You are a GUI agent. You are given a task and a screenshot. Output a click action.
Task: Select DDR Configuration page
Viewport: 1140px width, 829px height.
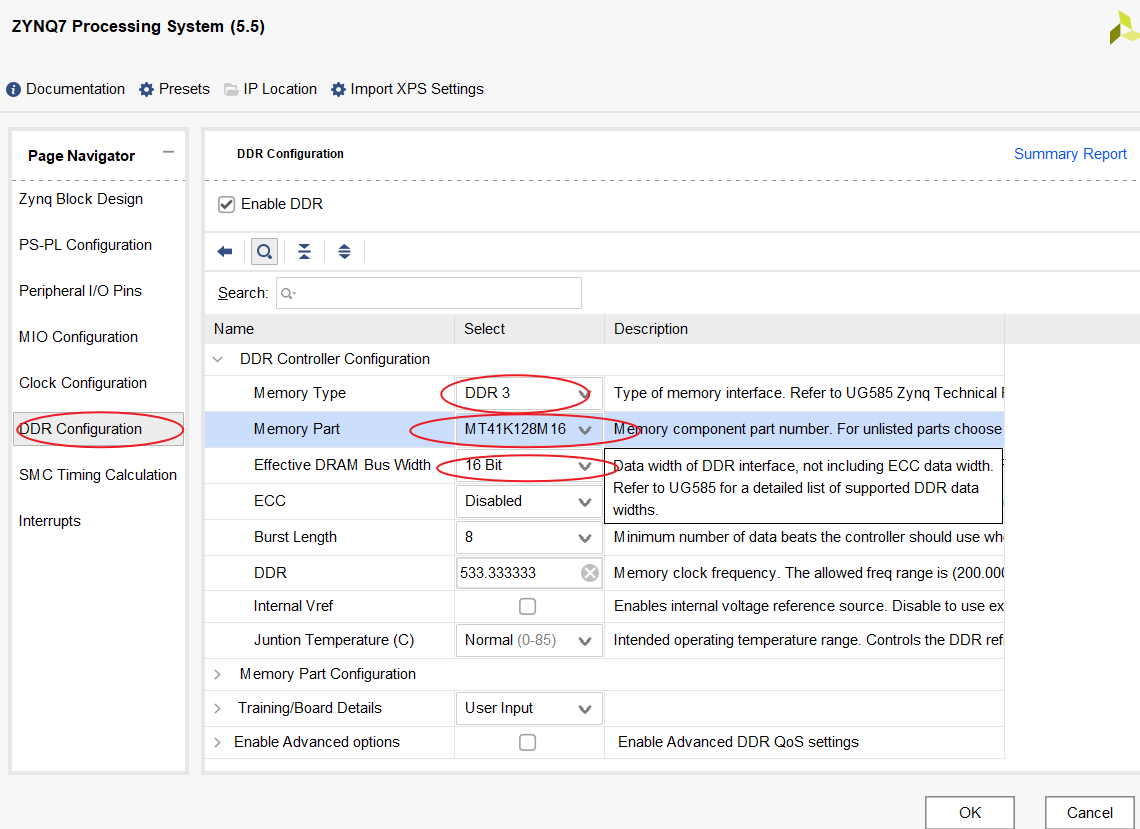pos(98,429)
